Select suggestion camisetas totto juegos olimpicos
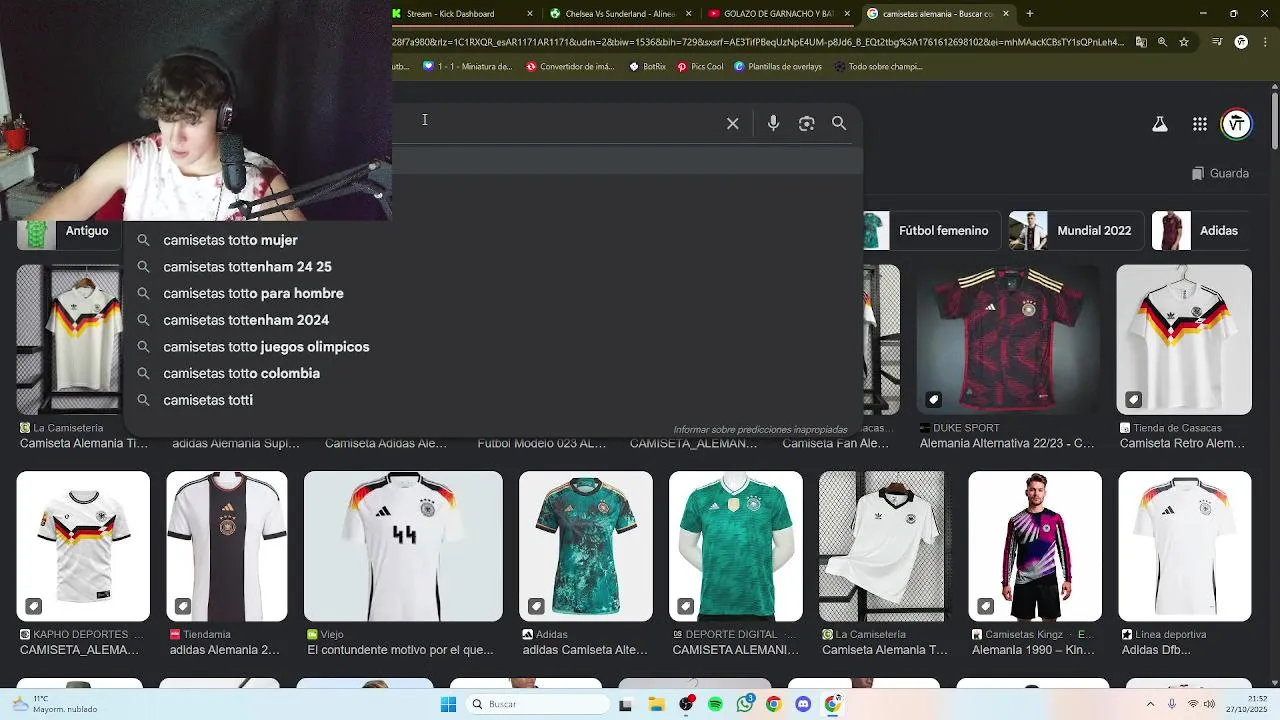The image size is (1280, 720). (x=492, y=347)
